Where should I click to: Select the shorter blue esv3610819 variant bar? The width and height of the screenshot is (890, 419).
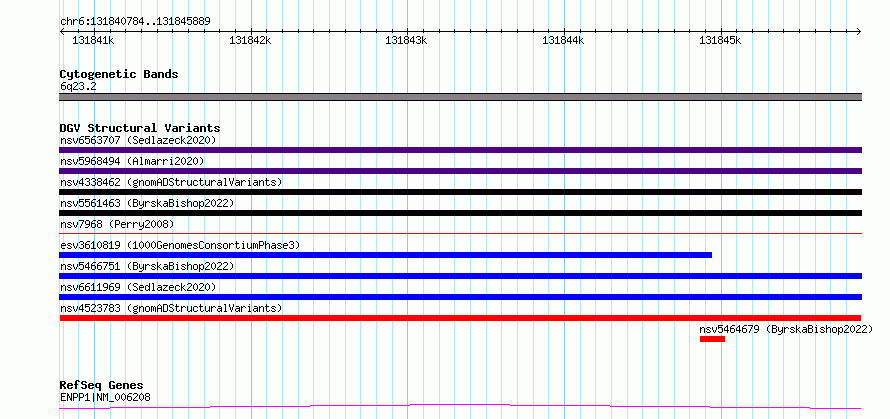(x=385, y=255)
